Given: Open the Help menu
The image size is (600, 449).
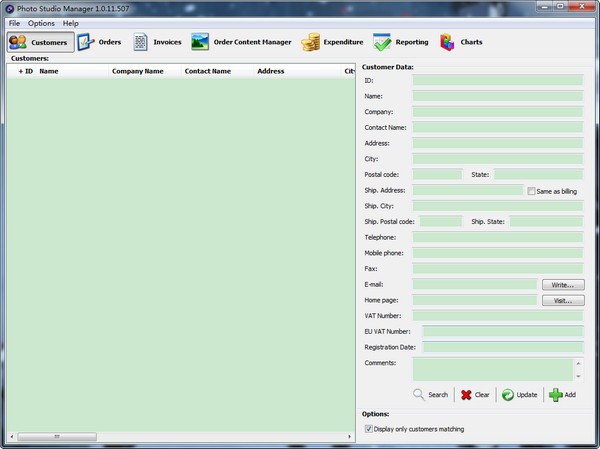Looking at the screenshot, I should 70,23.
